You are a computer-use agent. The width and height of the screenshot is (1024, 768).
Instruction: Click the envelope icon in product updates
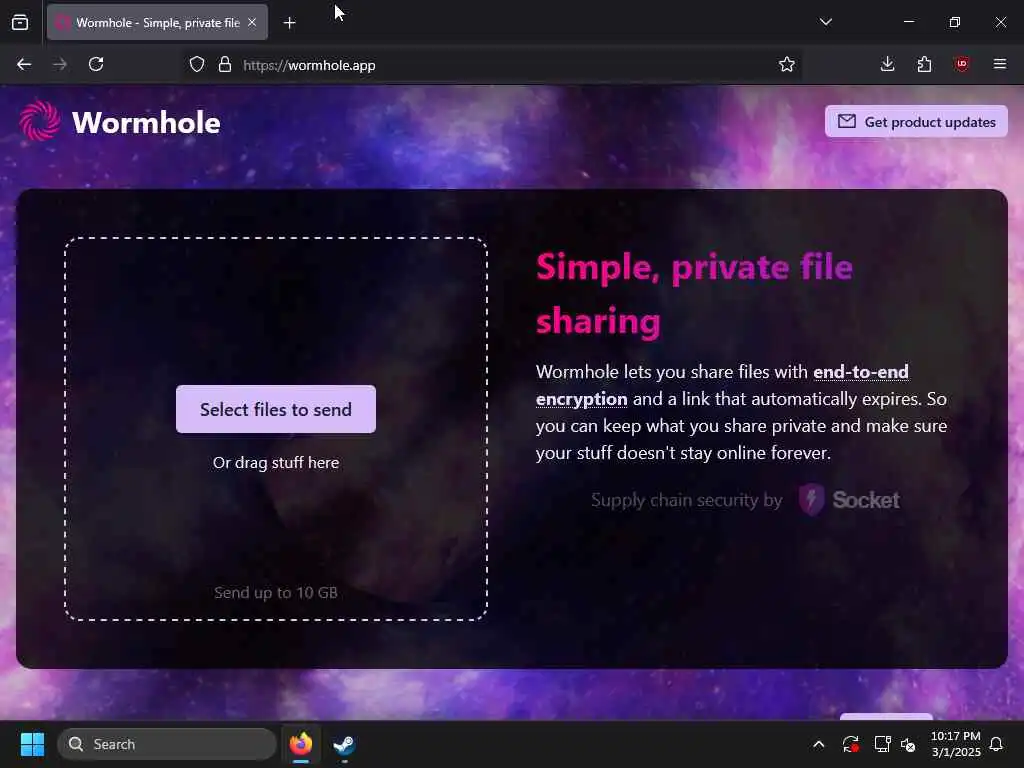[x=846, y=121]
